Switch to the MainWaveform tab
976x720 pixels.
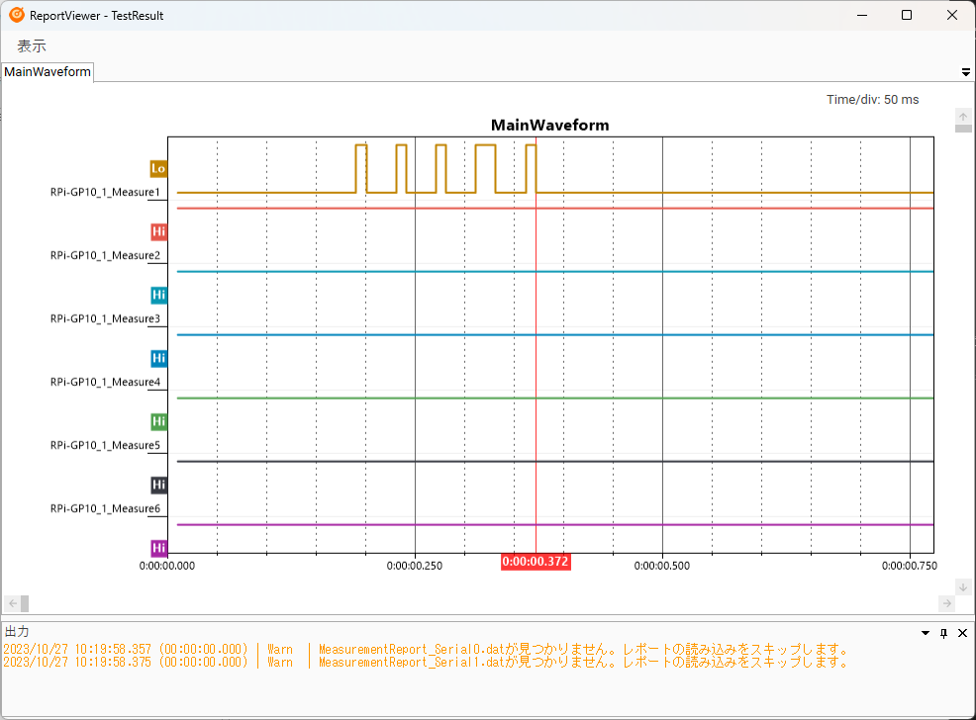click(x=47, y=72)
